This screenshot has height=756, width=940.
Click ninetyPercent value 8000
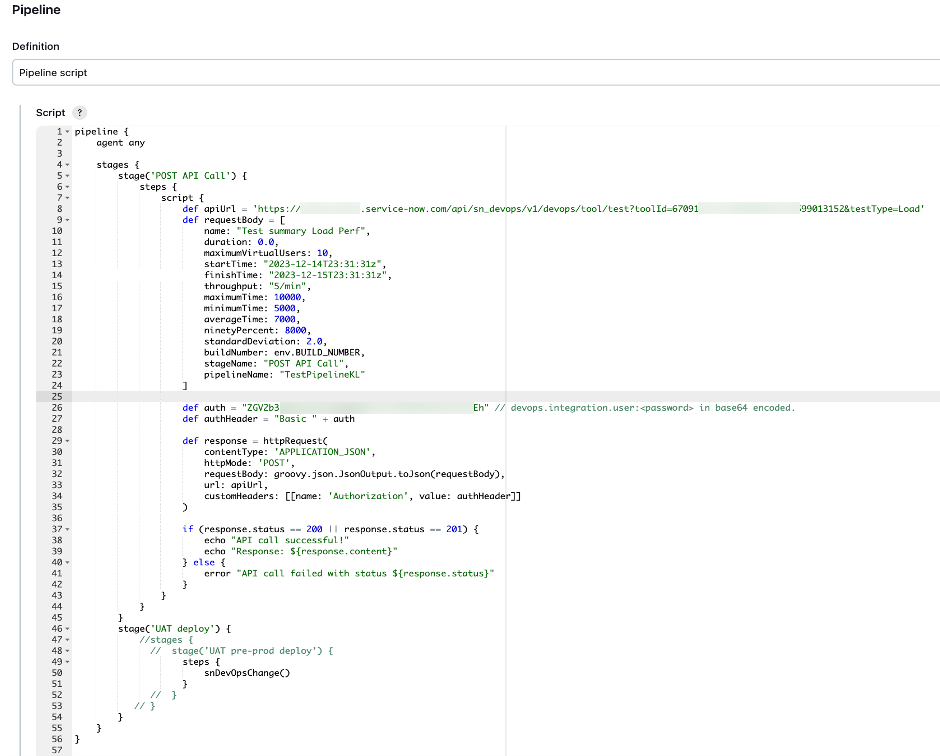coord(296,330)
